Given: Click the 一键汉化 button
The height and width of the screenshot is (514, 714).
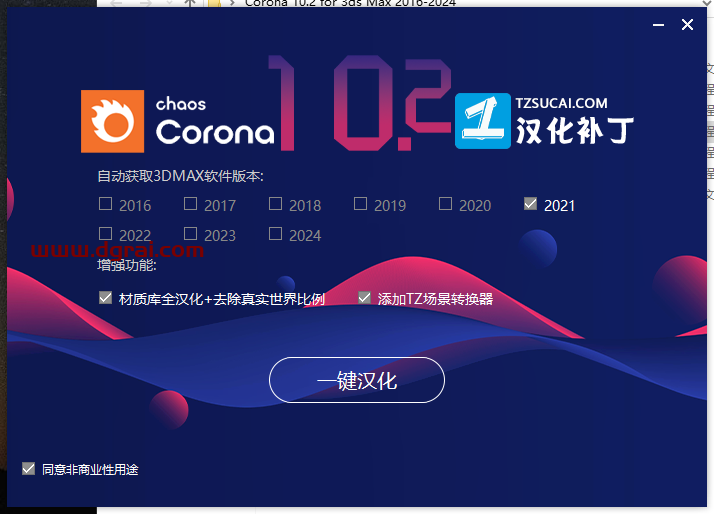Looking at the screenshot, I should (357, 380).
